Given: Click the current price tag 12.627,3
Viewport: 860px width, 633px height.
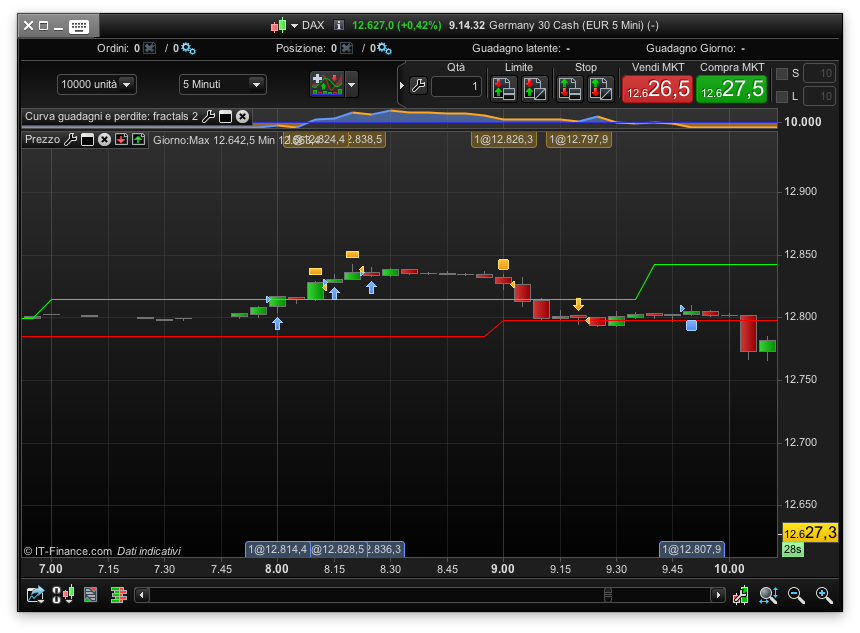Looking at the screenshot, I should click(810, 532).
